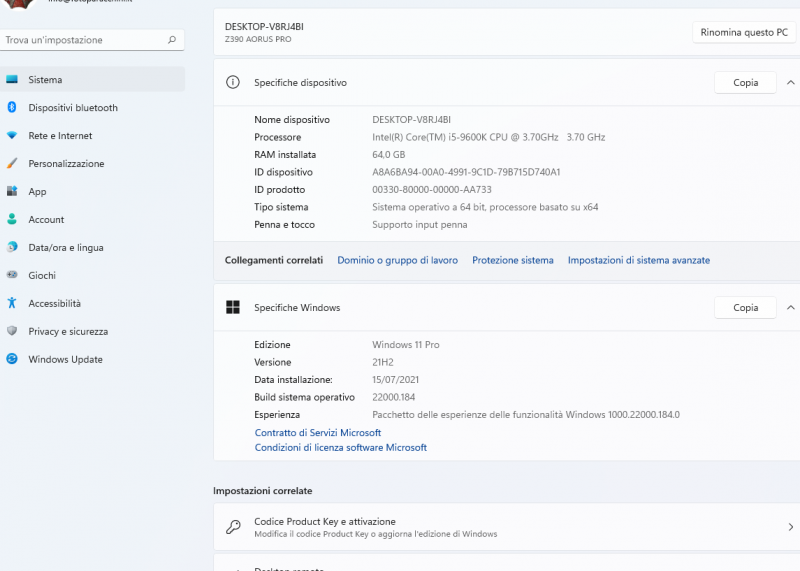Click the Privacy e sicurezza shield icon

point(12,331)
